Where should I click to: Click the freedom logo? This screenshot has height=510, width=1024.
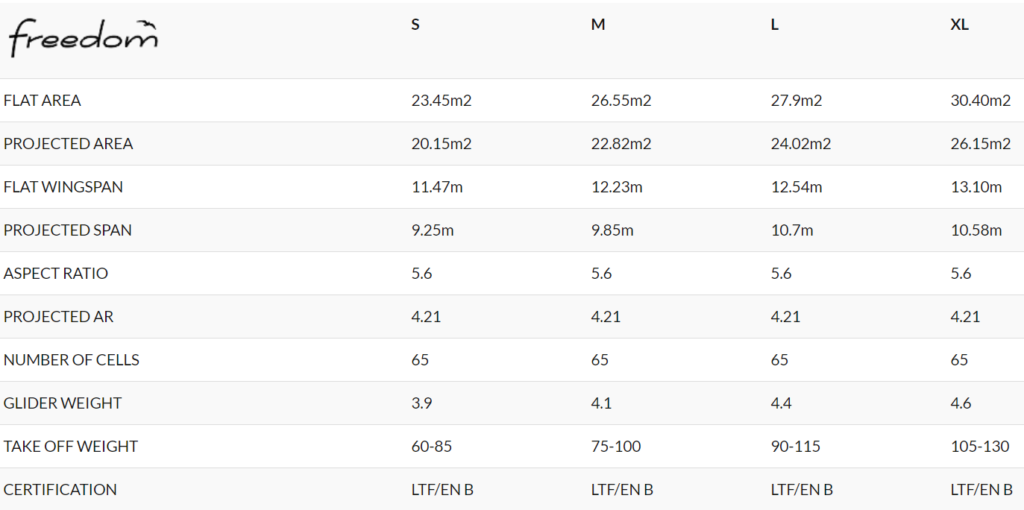(83, 38)
